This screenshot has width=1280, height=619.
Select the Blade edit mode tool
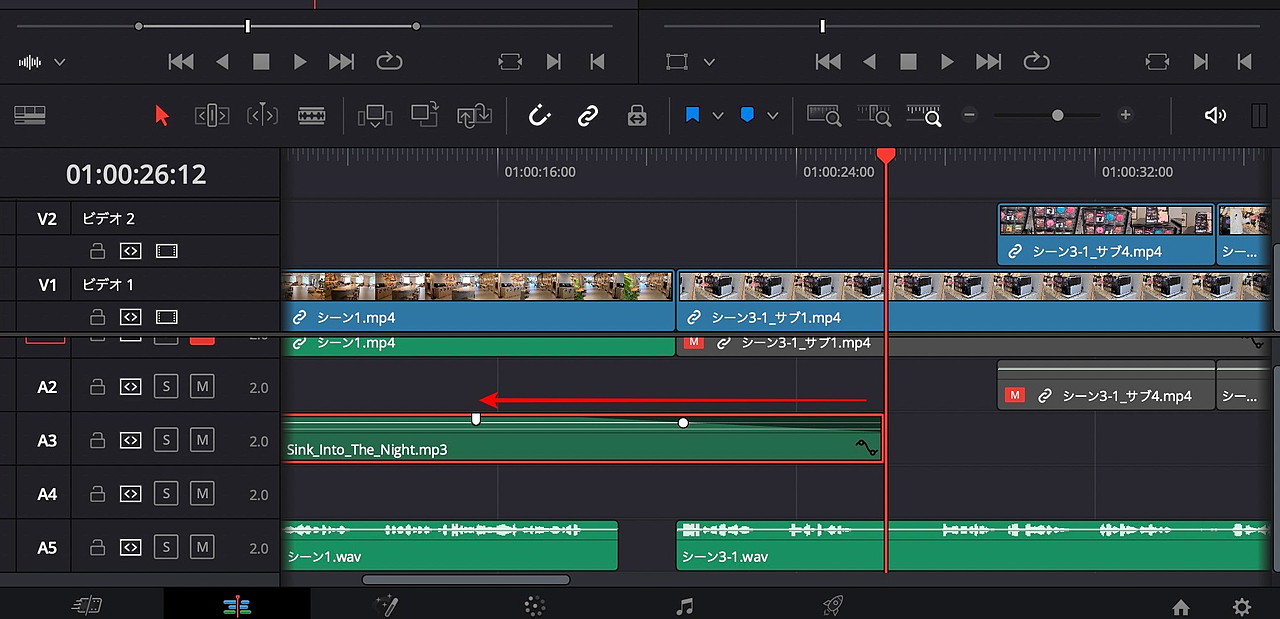[x=311, y=115]
